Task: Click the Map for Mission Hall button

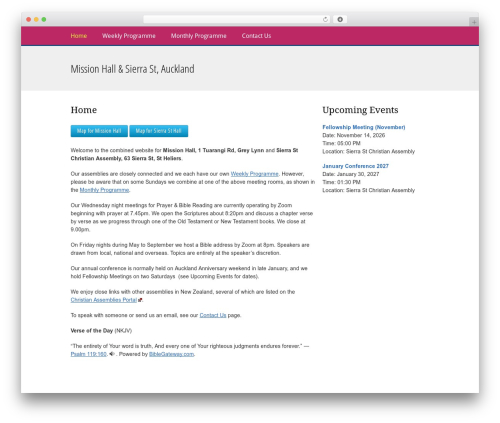Action: 99,131
